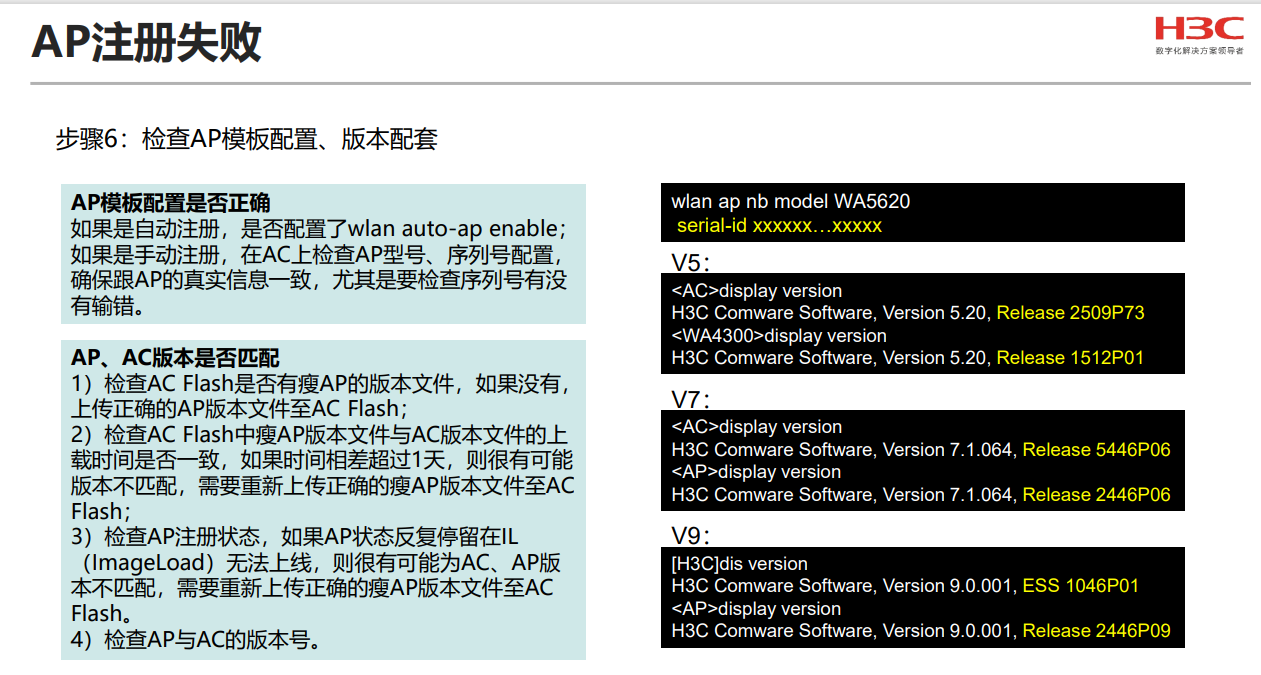This screenshot has width=1261, height=675.
Task: Click the line beginning "2）检查AC Flash中瘦AP版本文件"
Action: click(x=319, y=435)
